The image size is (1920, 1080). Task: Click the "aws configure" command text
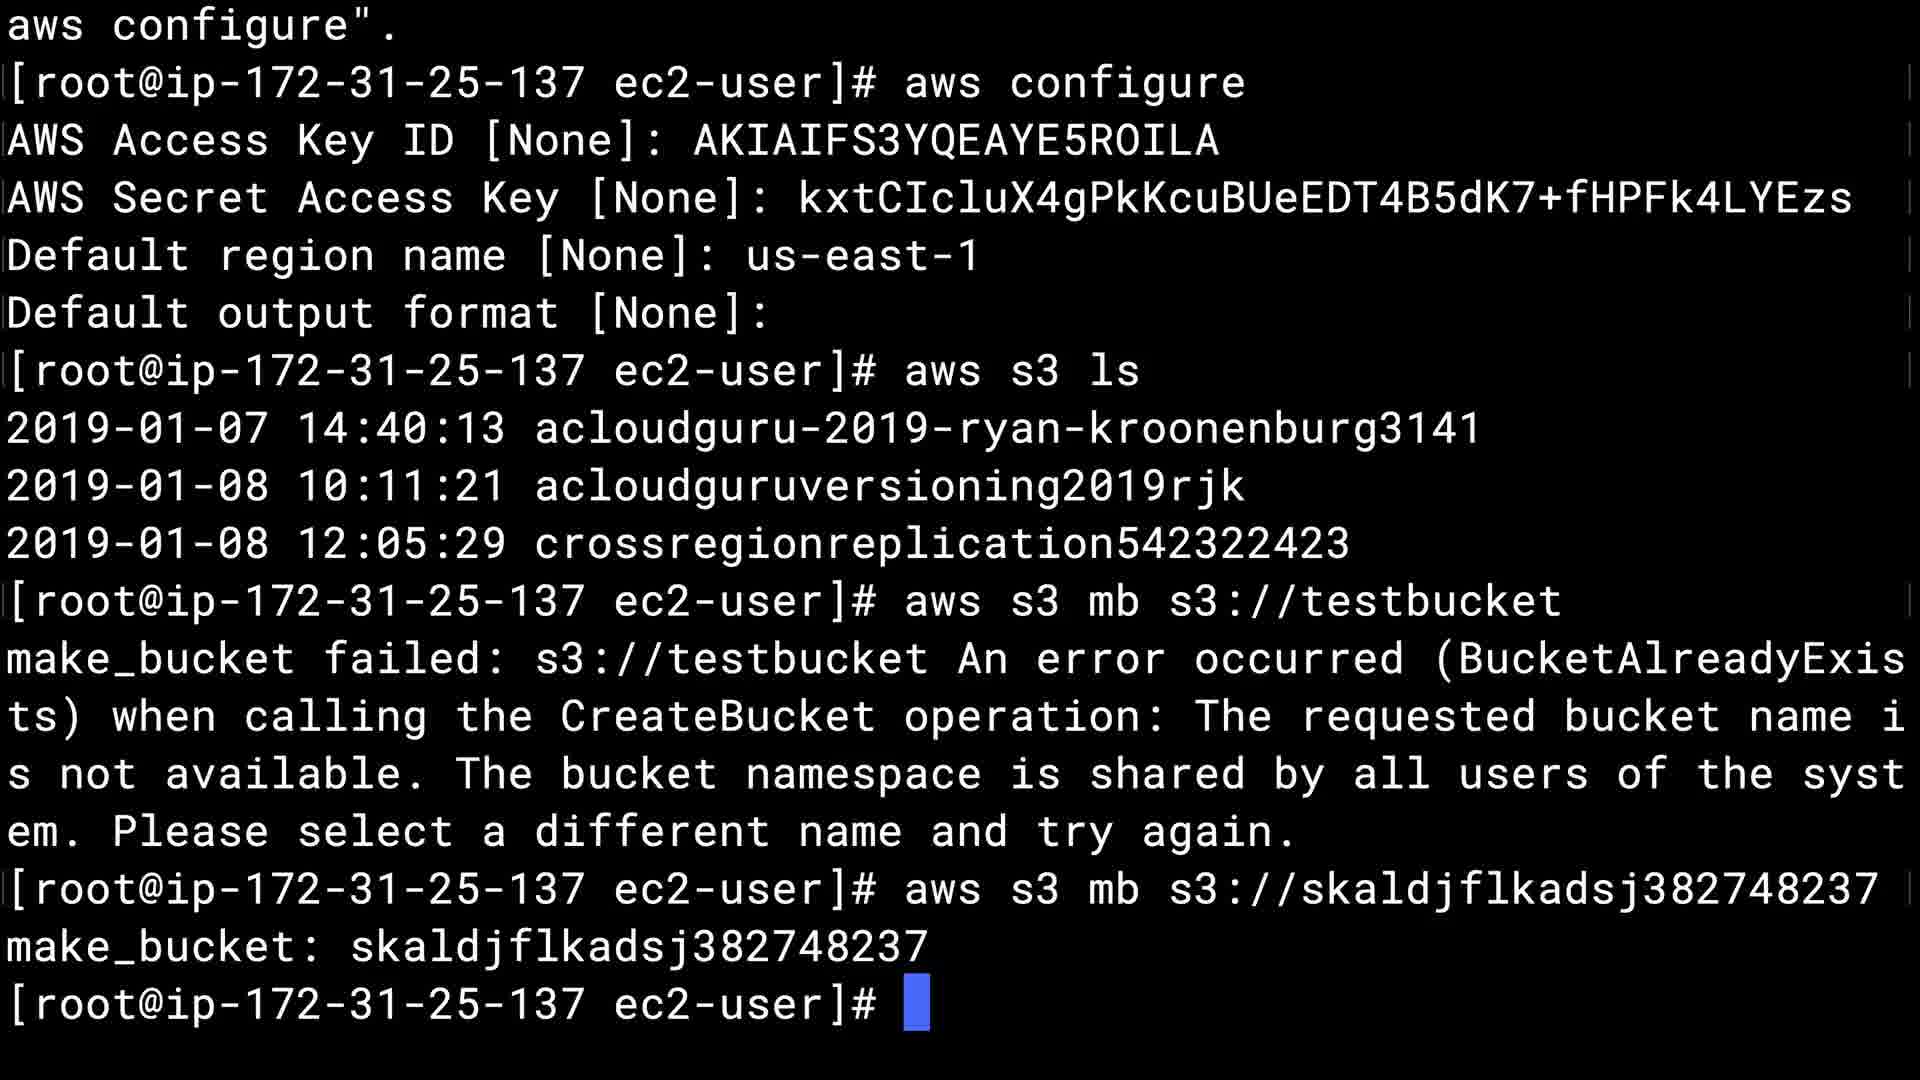pyautogui.click(x=1075, y=83)
